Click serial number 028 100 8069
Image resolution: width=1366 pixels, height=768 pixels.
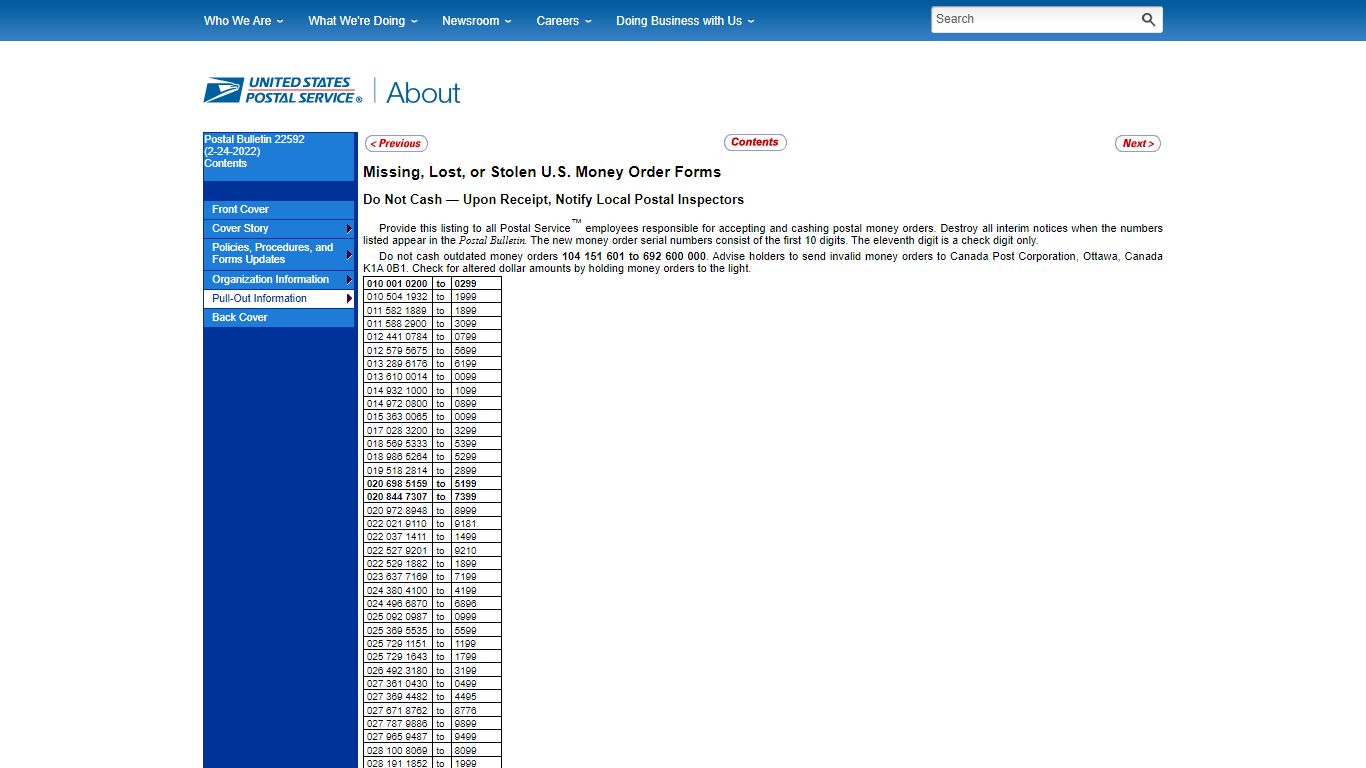[x=397, y=750]
